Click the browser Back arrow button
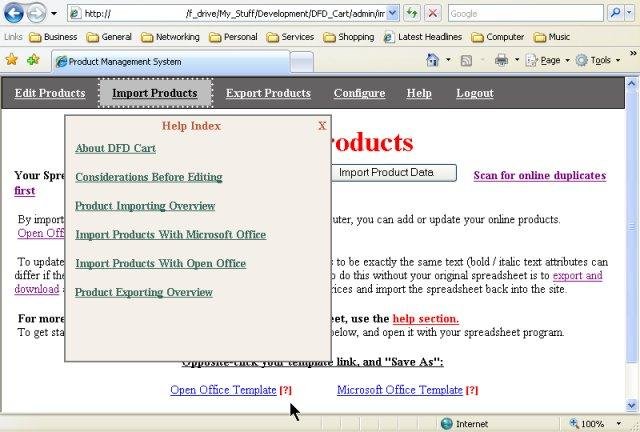 pyautogui.click(x=13, y=13)
